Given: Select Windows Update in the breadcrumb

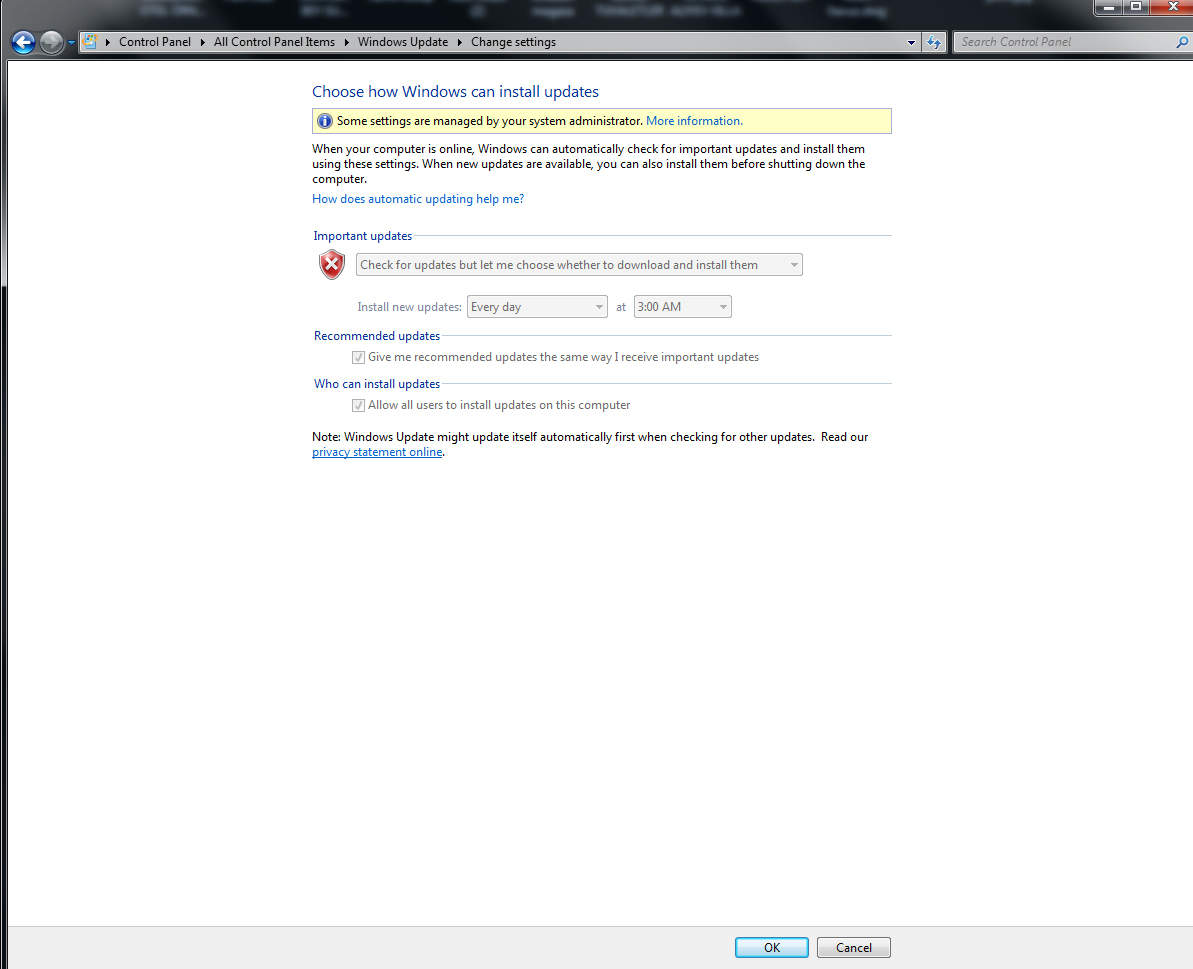Looking at the screenshot, I should (x=402, y=42).
